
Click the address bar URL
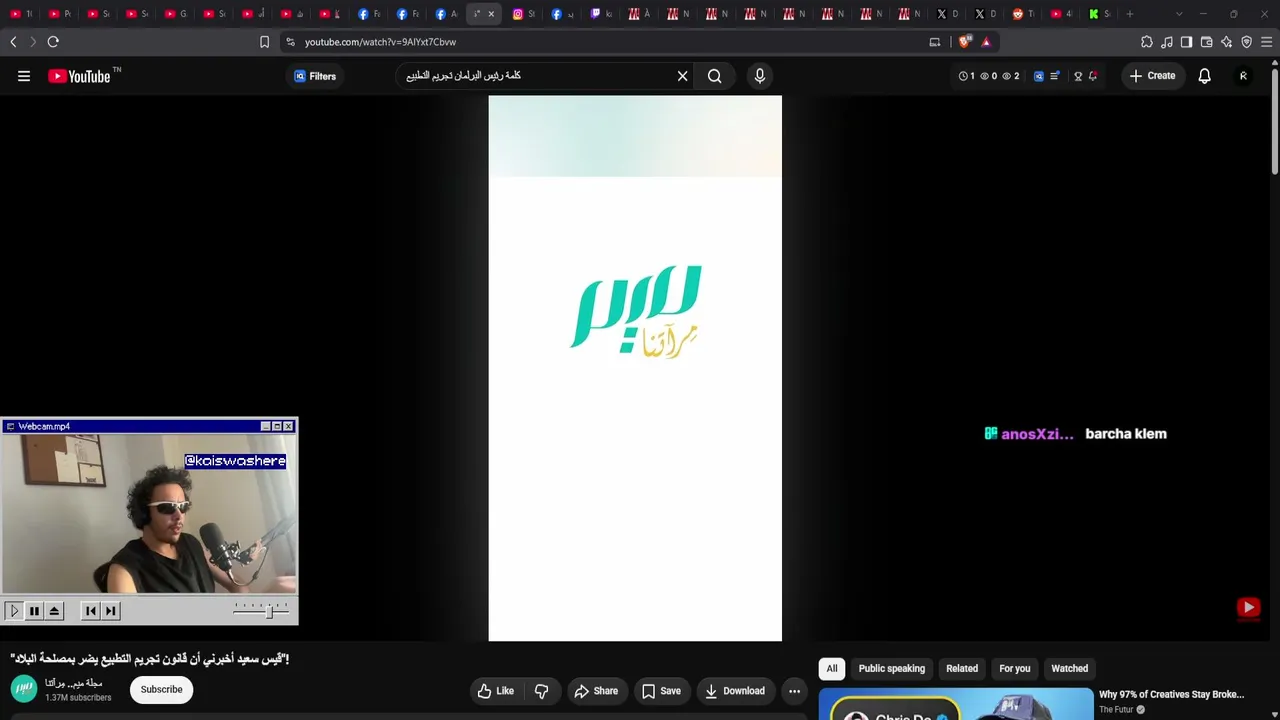point(380,42)
